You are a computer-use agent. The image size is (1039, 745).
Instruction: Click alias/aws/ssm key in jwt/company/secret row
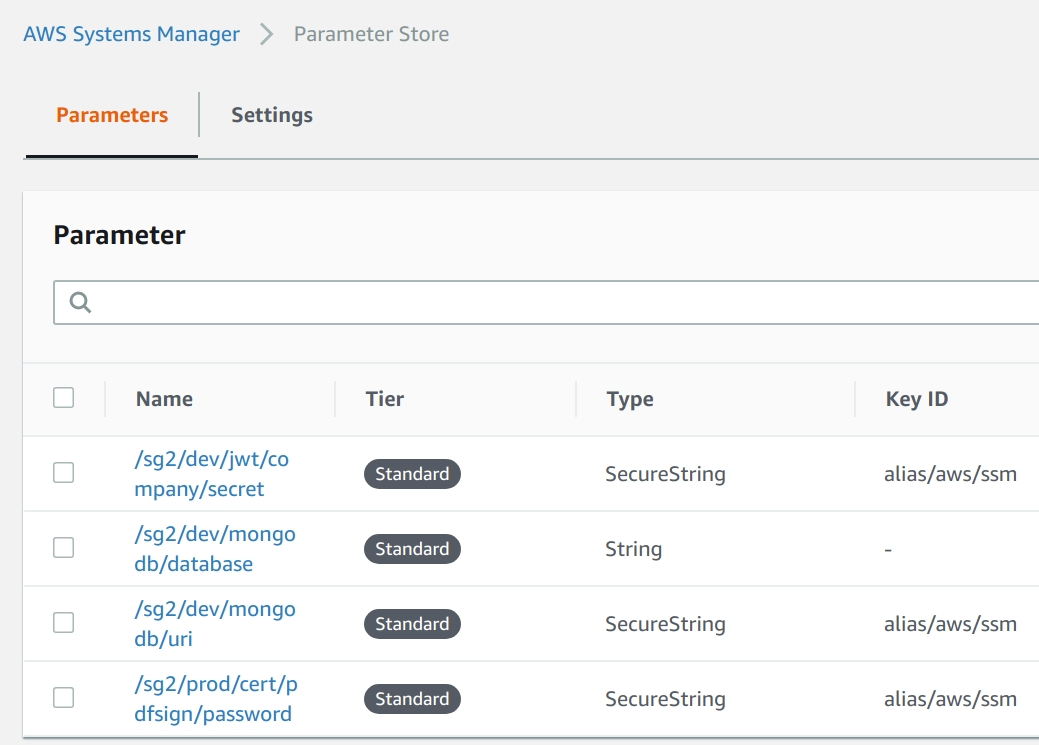(x=950, y=474)
